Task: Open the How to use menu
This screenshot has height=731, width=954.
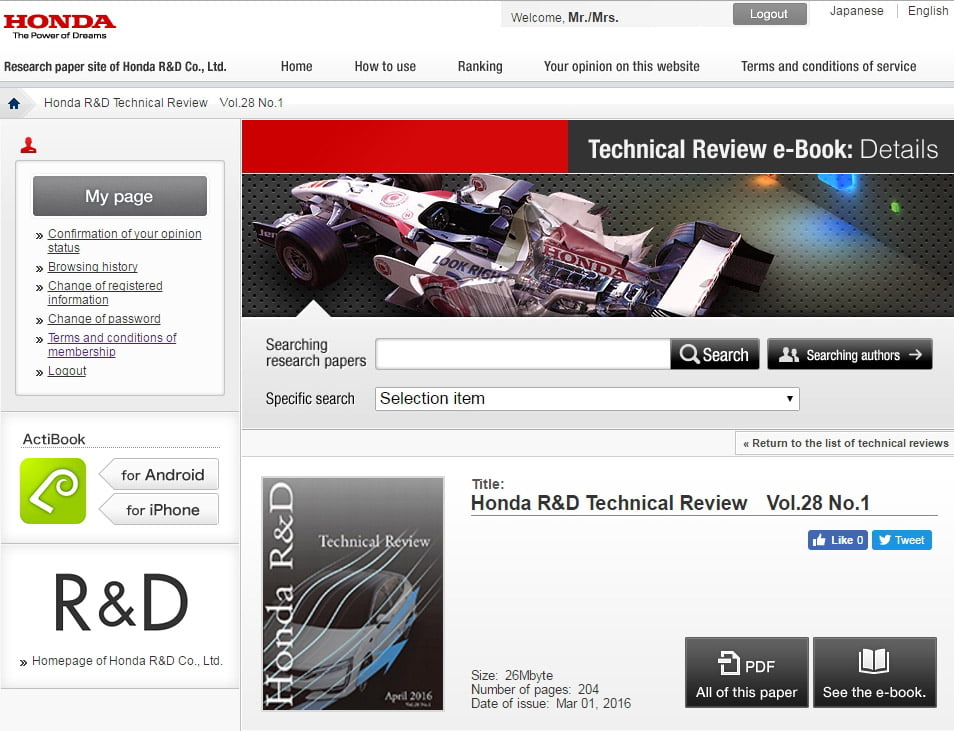Action: click(385, 66)
